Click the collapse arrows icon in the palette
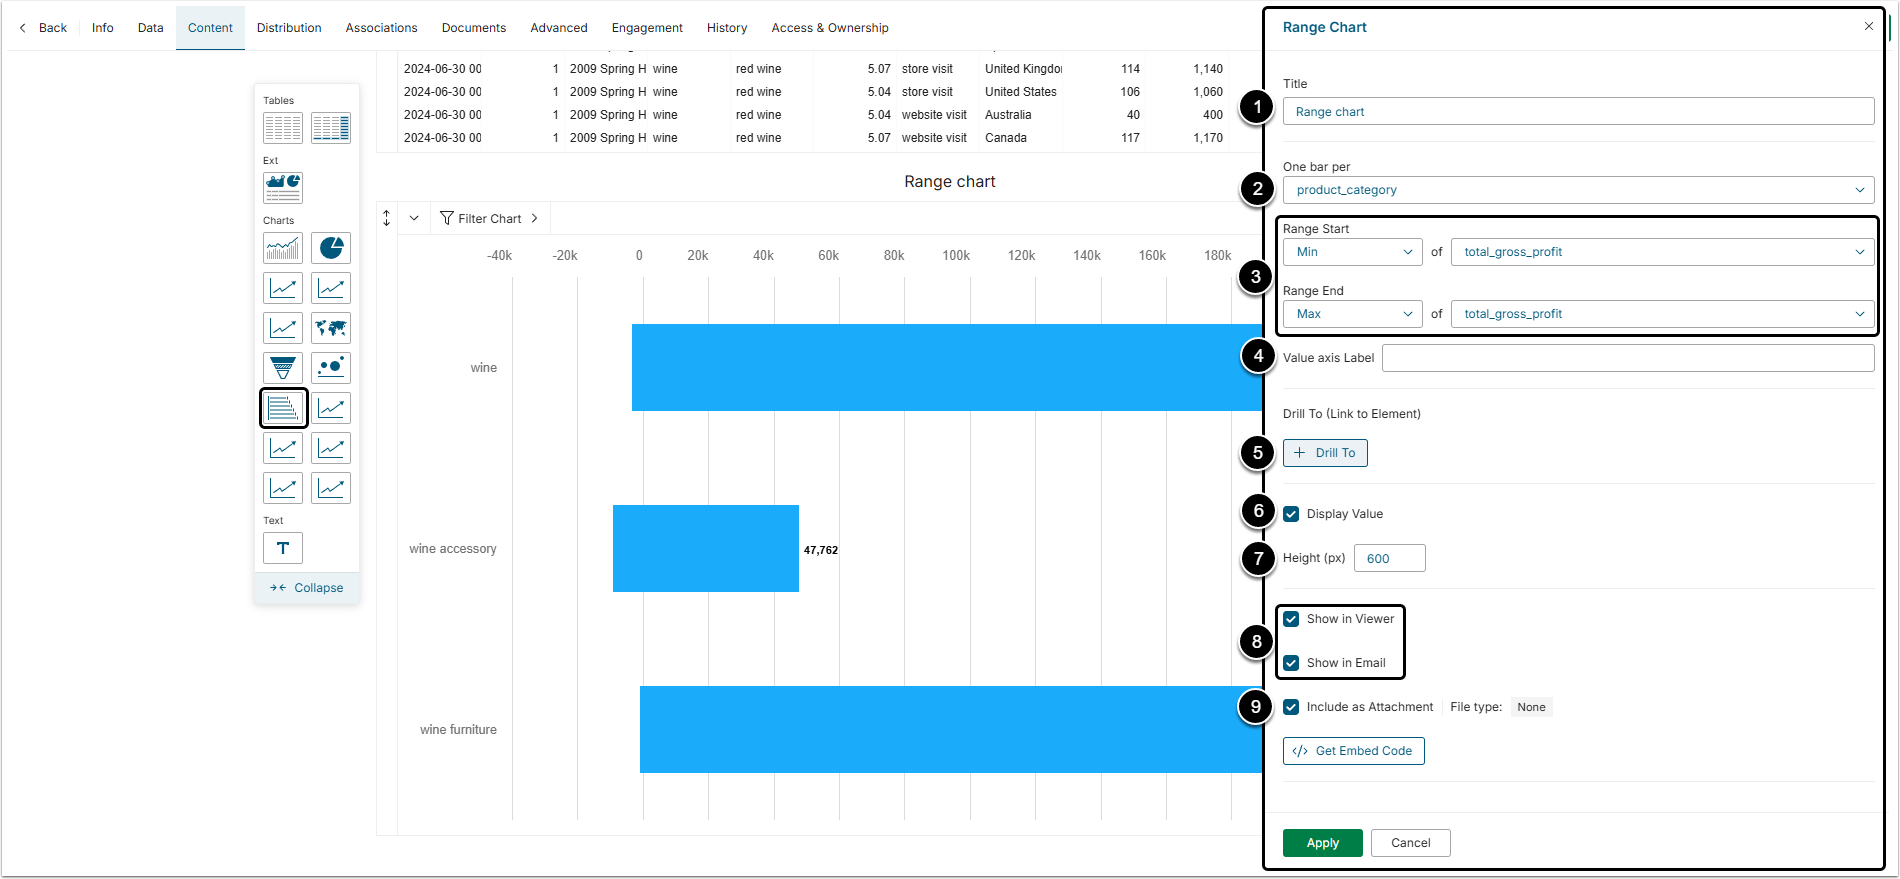This screenshot has width=1900, height=879. tap(278, 588)
